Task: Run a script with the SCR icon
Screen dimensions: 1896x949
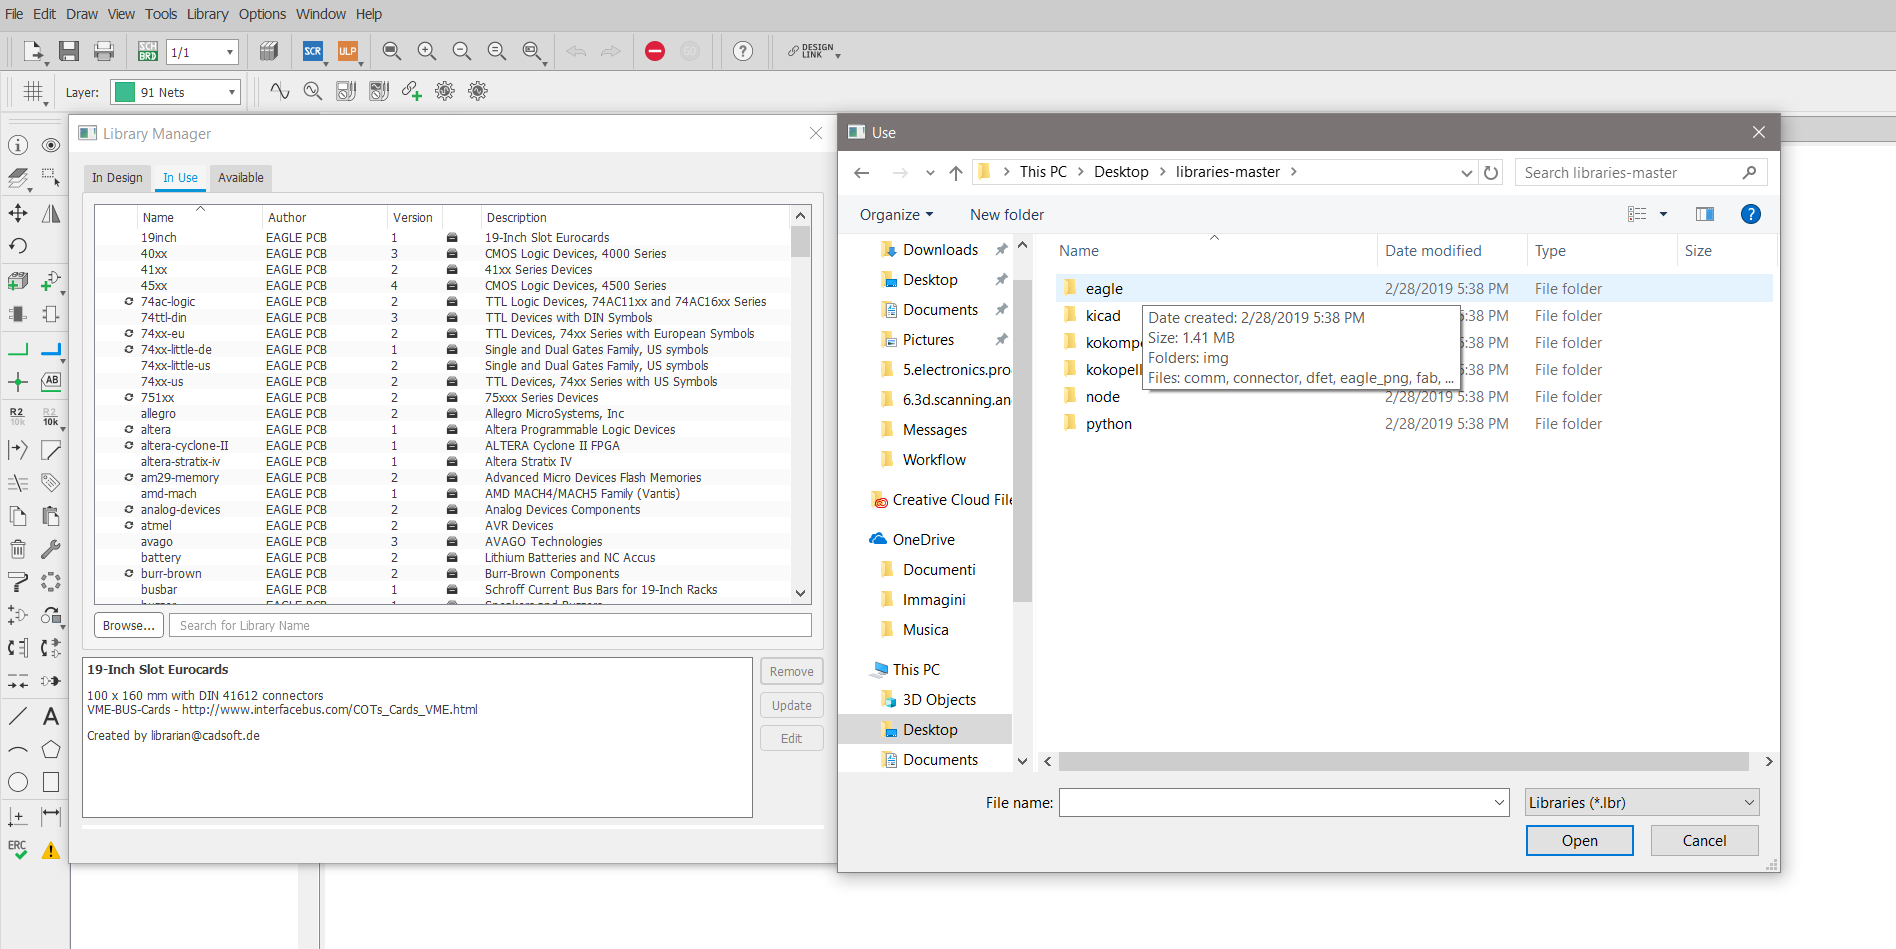Action: click(313, 51)
